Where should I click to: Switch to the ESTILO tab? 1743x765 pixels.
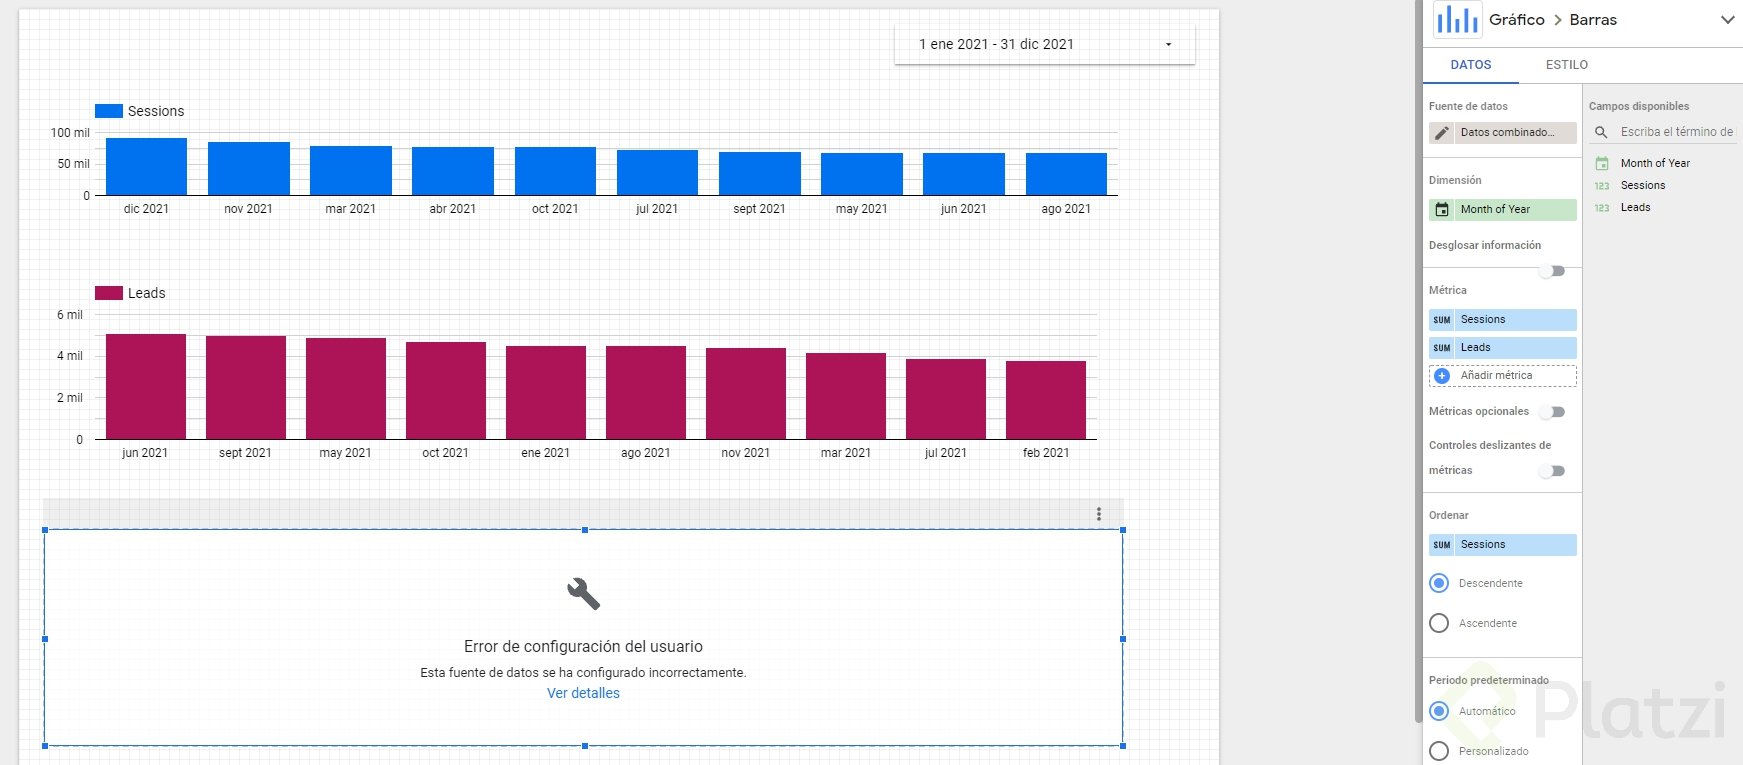[1566, 65]
